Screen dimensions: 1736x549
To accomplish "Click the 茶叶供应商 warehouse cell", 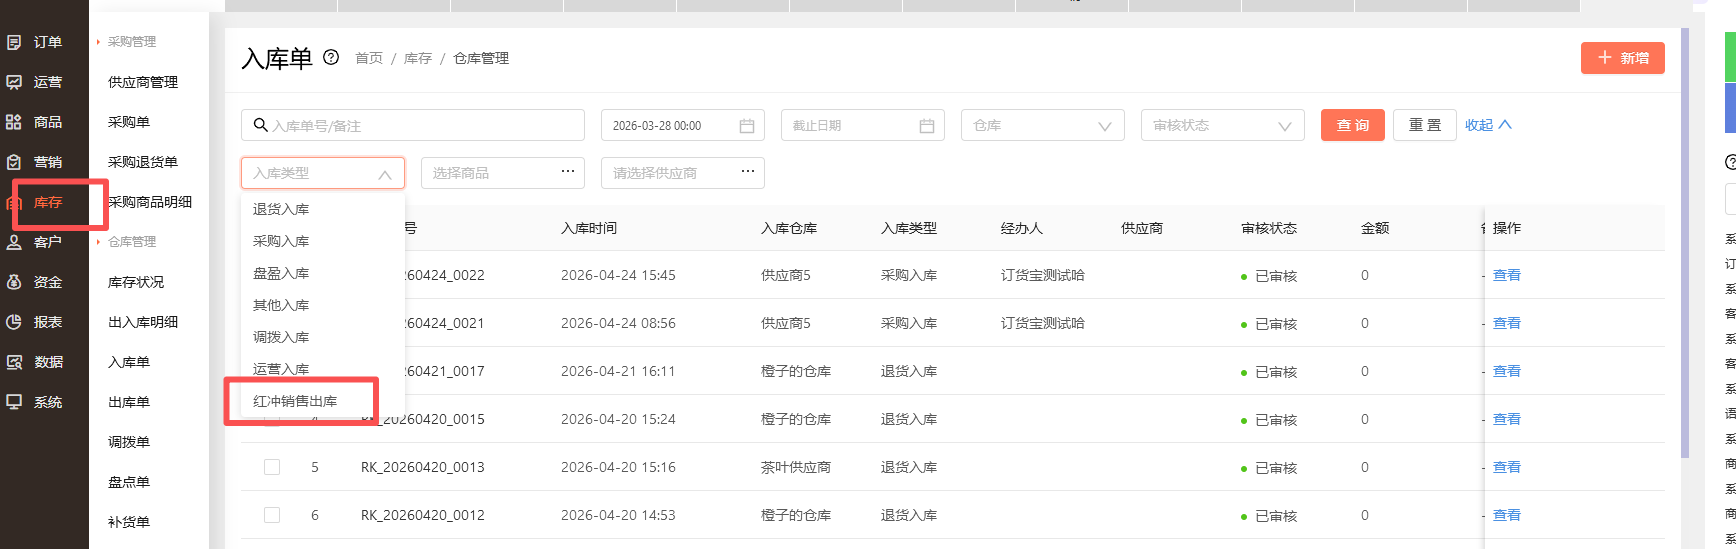I will click(796, 467).
